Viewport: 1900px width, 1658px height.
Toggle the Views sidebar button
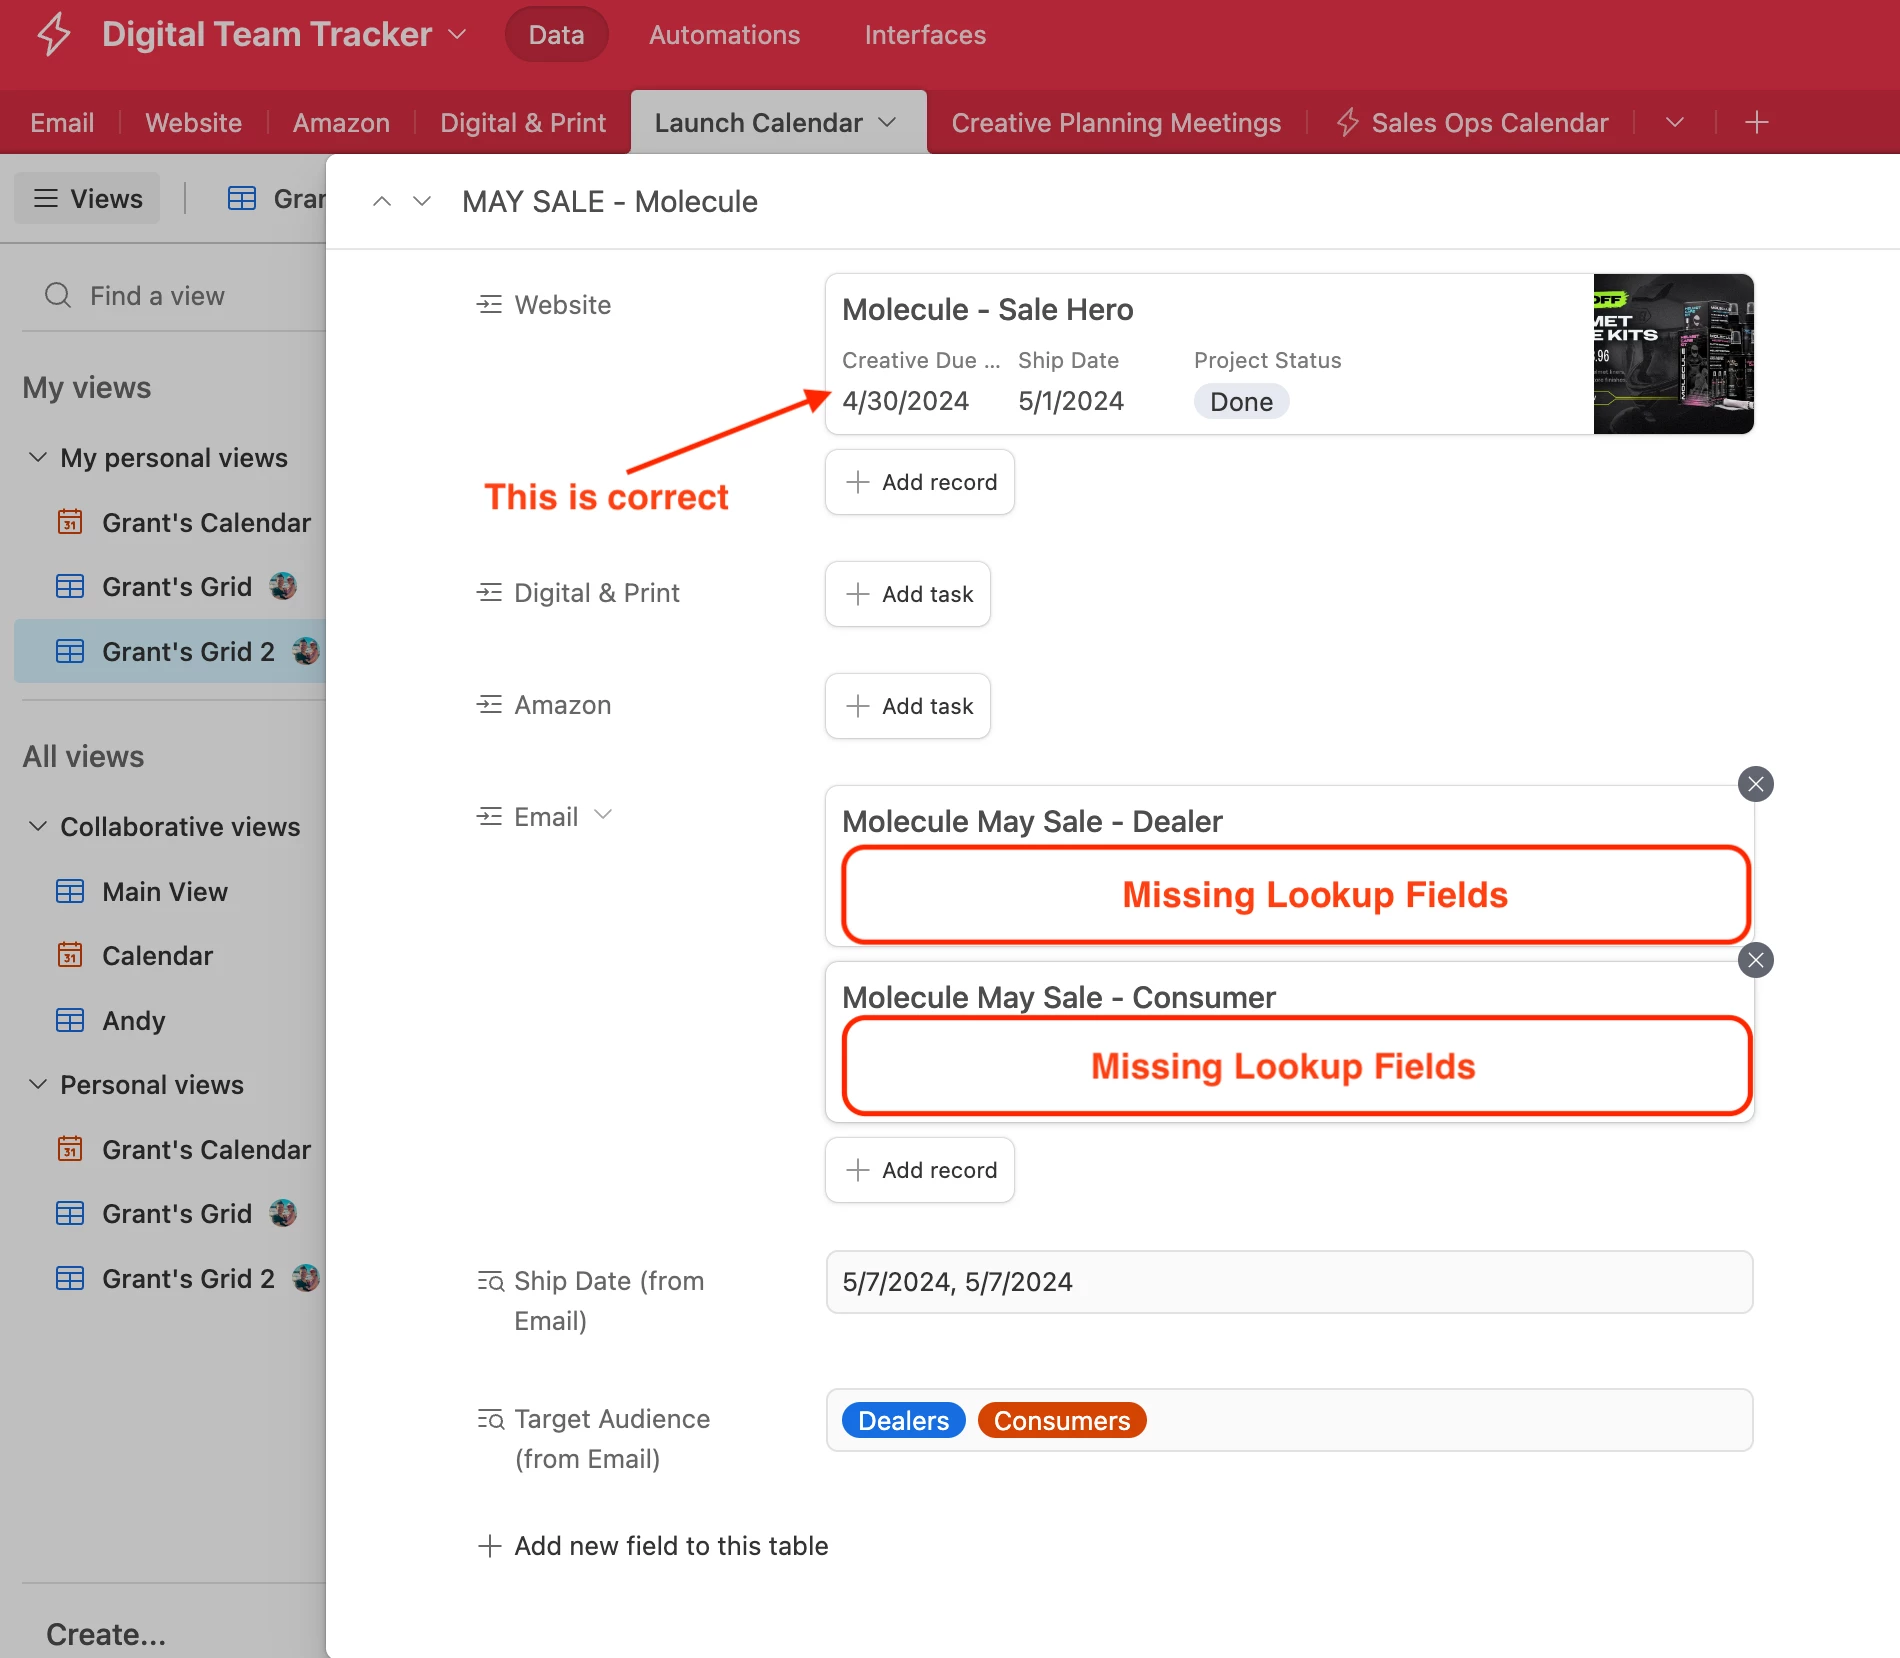(x=87, y=198)
